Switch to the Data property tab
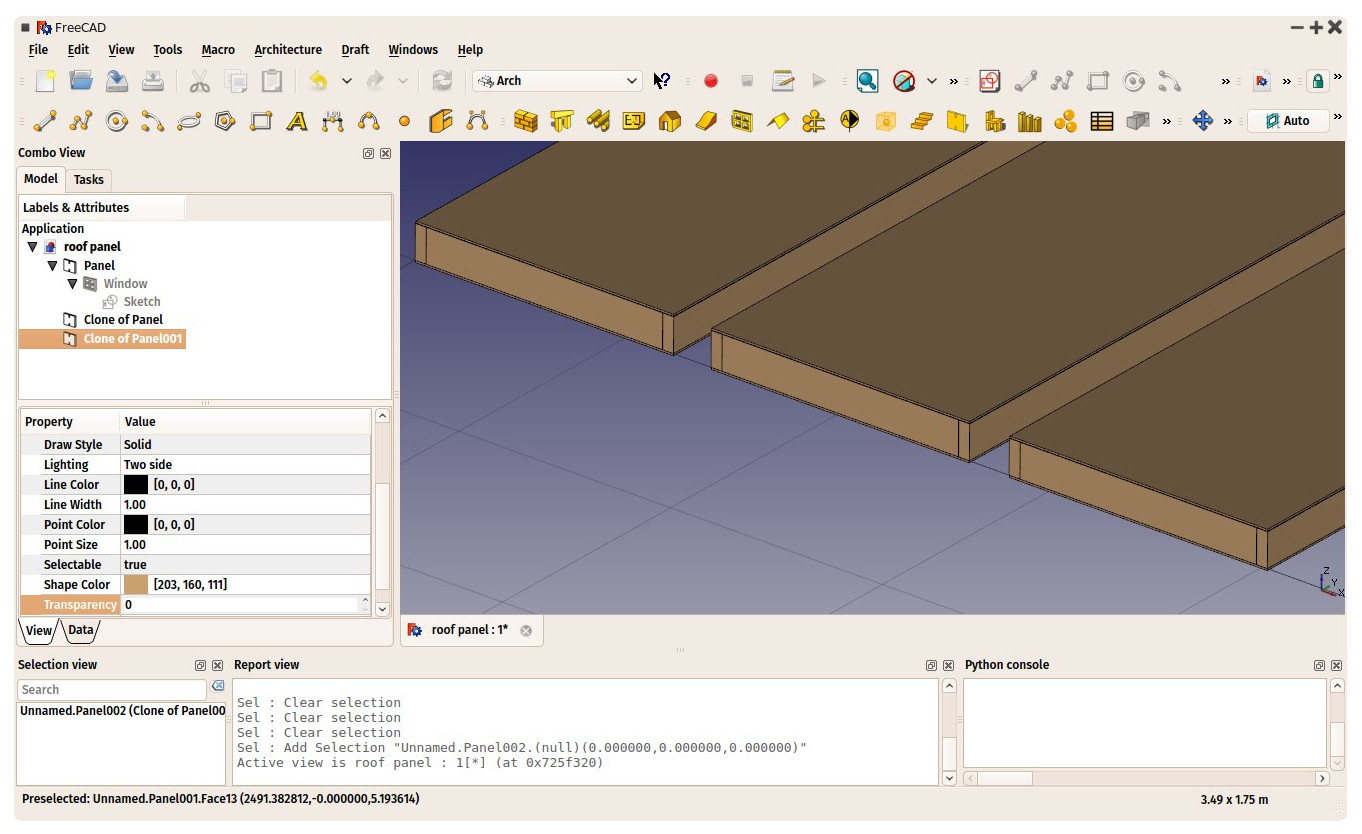Image resolution: width=1362 pixels, height=834 pixels. [81, 630]
